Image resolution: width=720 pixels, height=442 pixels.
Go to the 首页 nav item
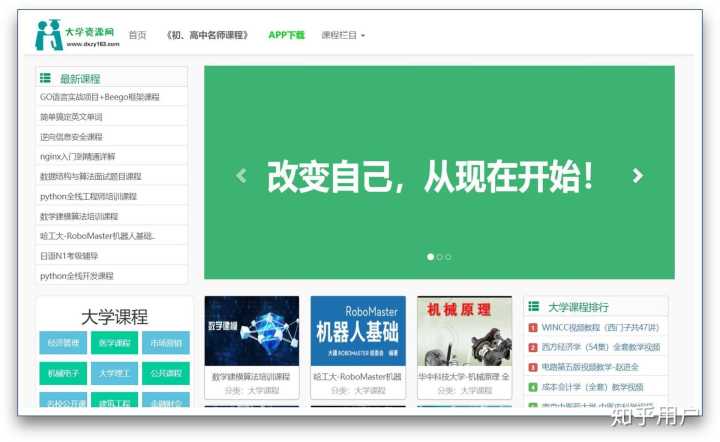(137, 35)
